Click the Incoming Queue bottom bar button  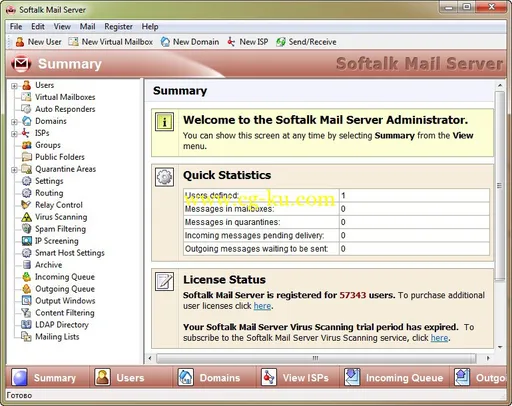click(394, 378)
